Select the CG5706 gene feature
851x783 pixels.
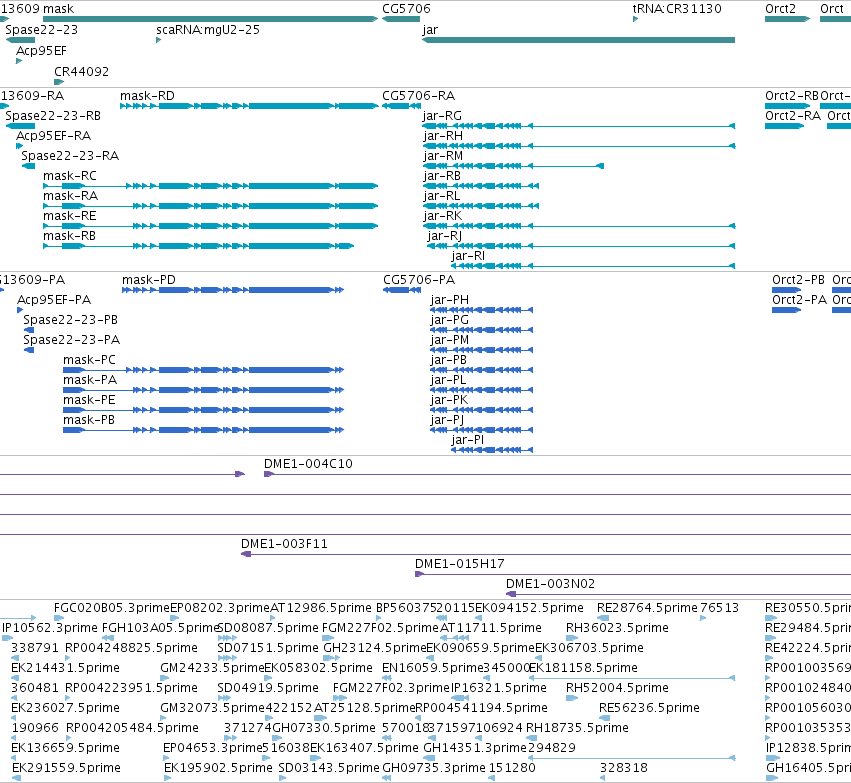(x=401, y=19)
